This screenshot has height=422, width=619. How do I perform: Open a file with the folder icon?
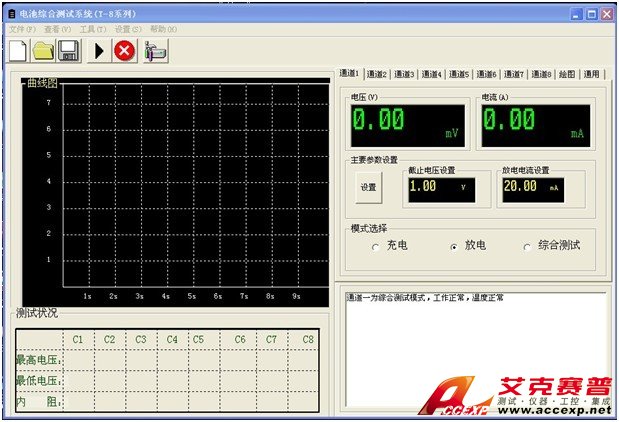click(43, 51)
